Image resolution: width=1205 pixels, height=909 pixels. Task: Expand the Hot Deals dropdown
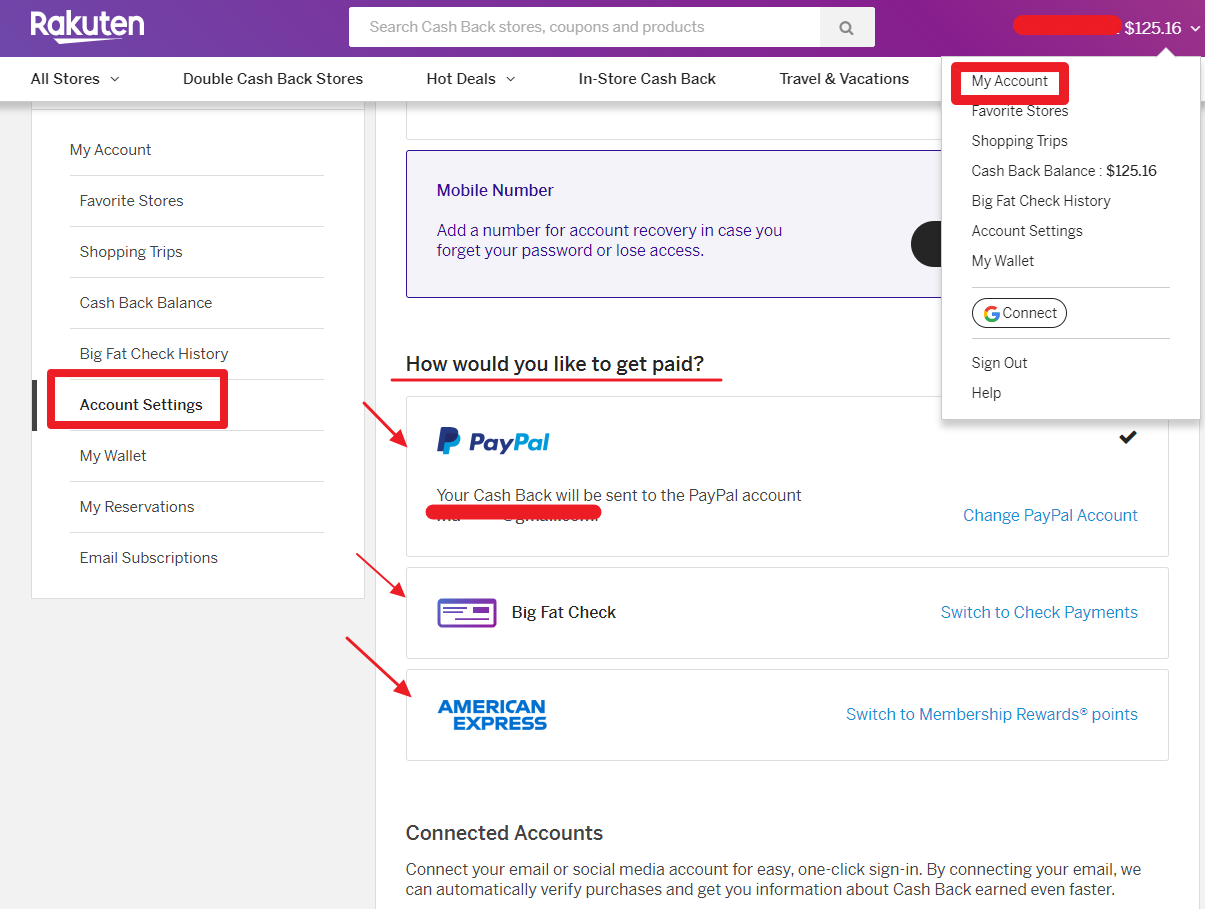[x=471, y=79]
